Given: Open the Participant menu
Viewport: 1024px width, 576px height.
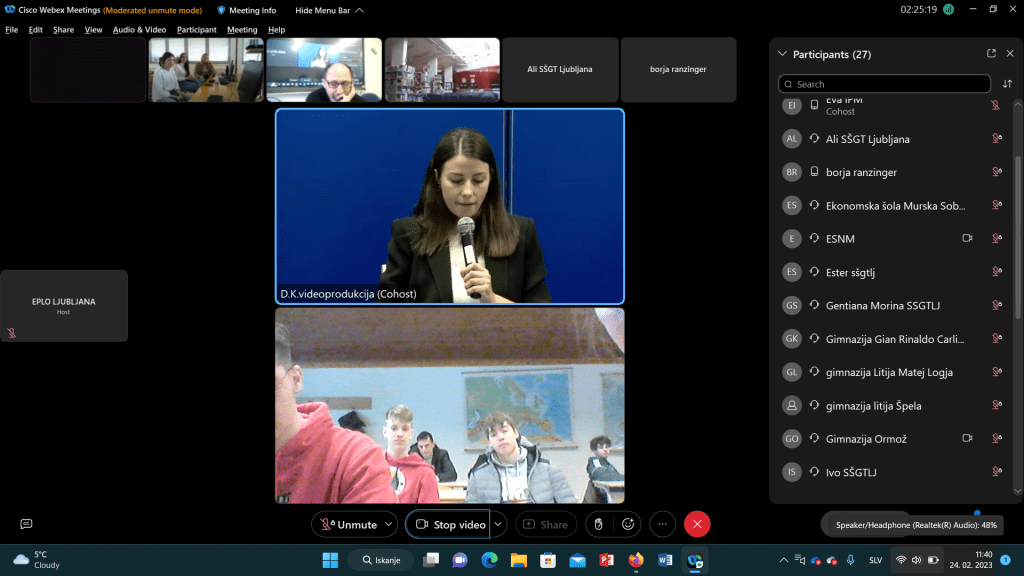Looking at the screenshot, I should coord(197,29).
